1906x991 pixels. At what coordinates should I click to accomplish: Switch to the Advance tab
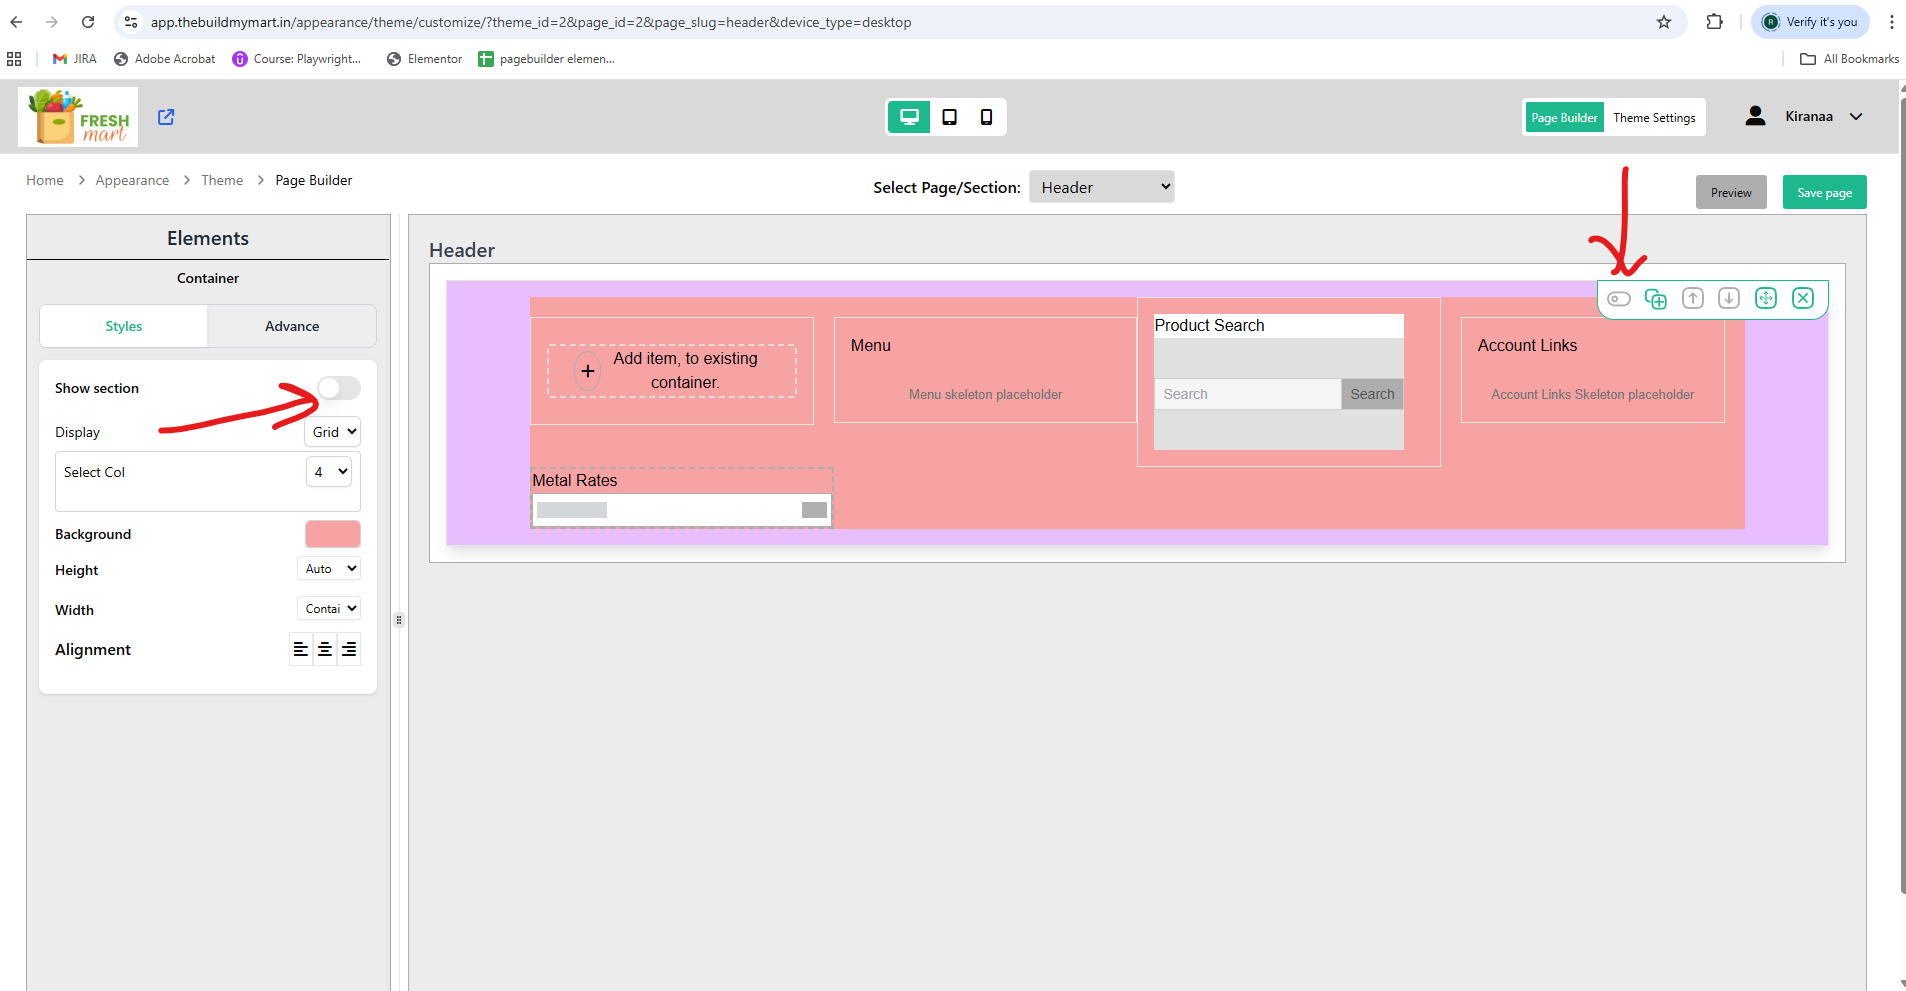point(292,326)
